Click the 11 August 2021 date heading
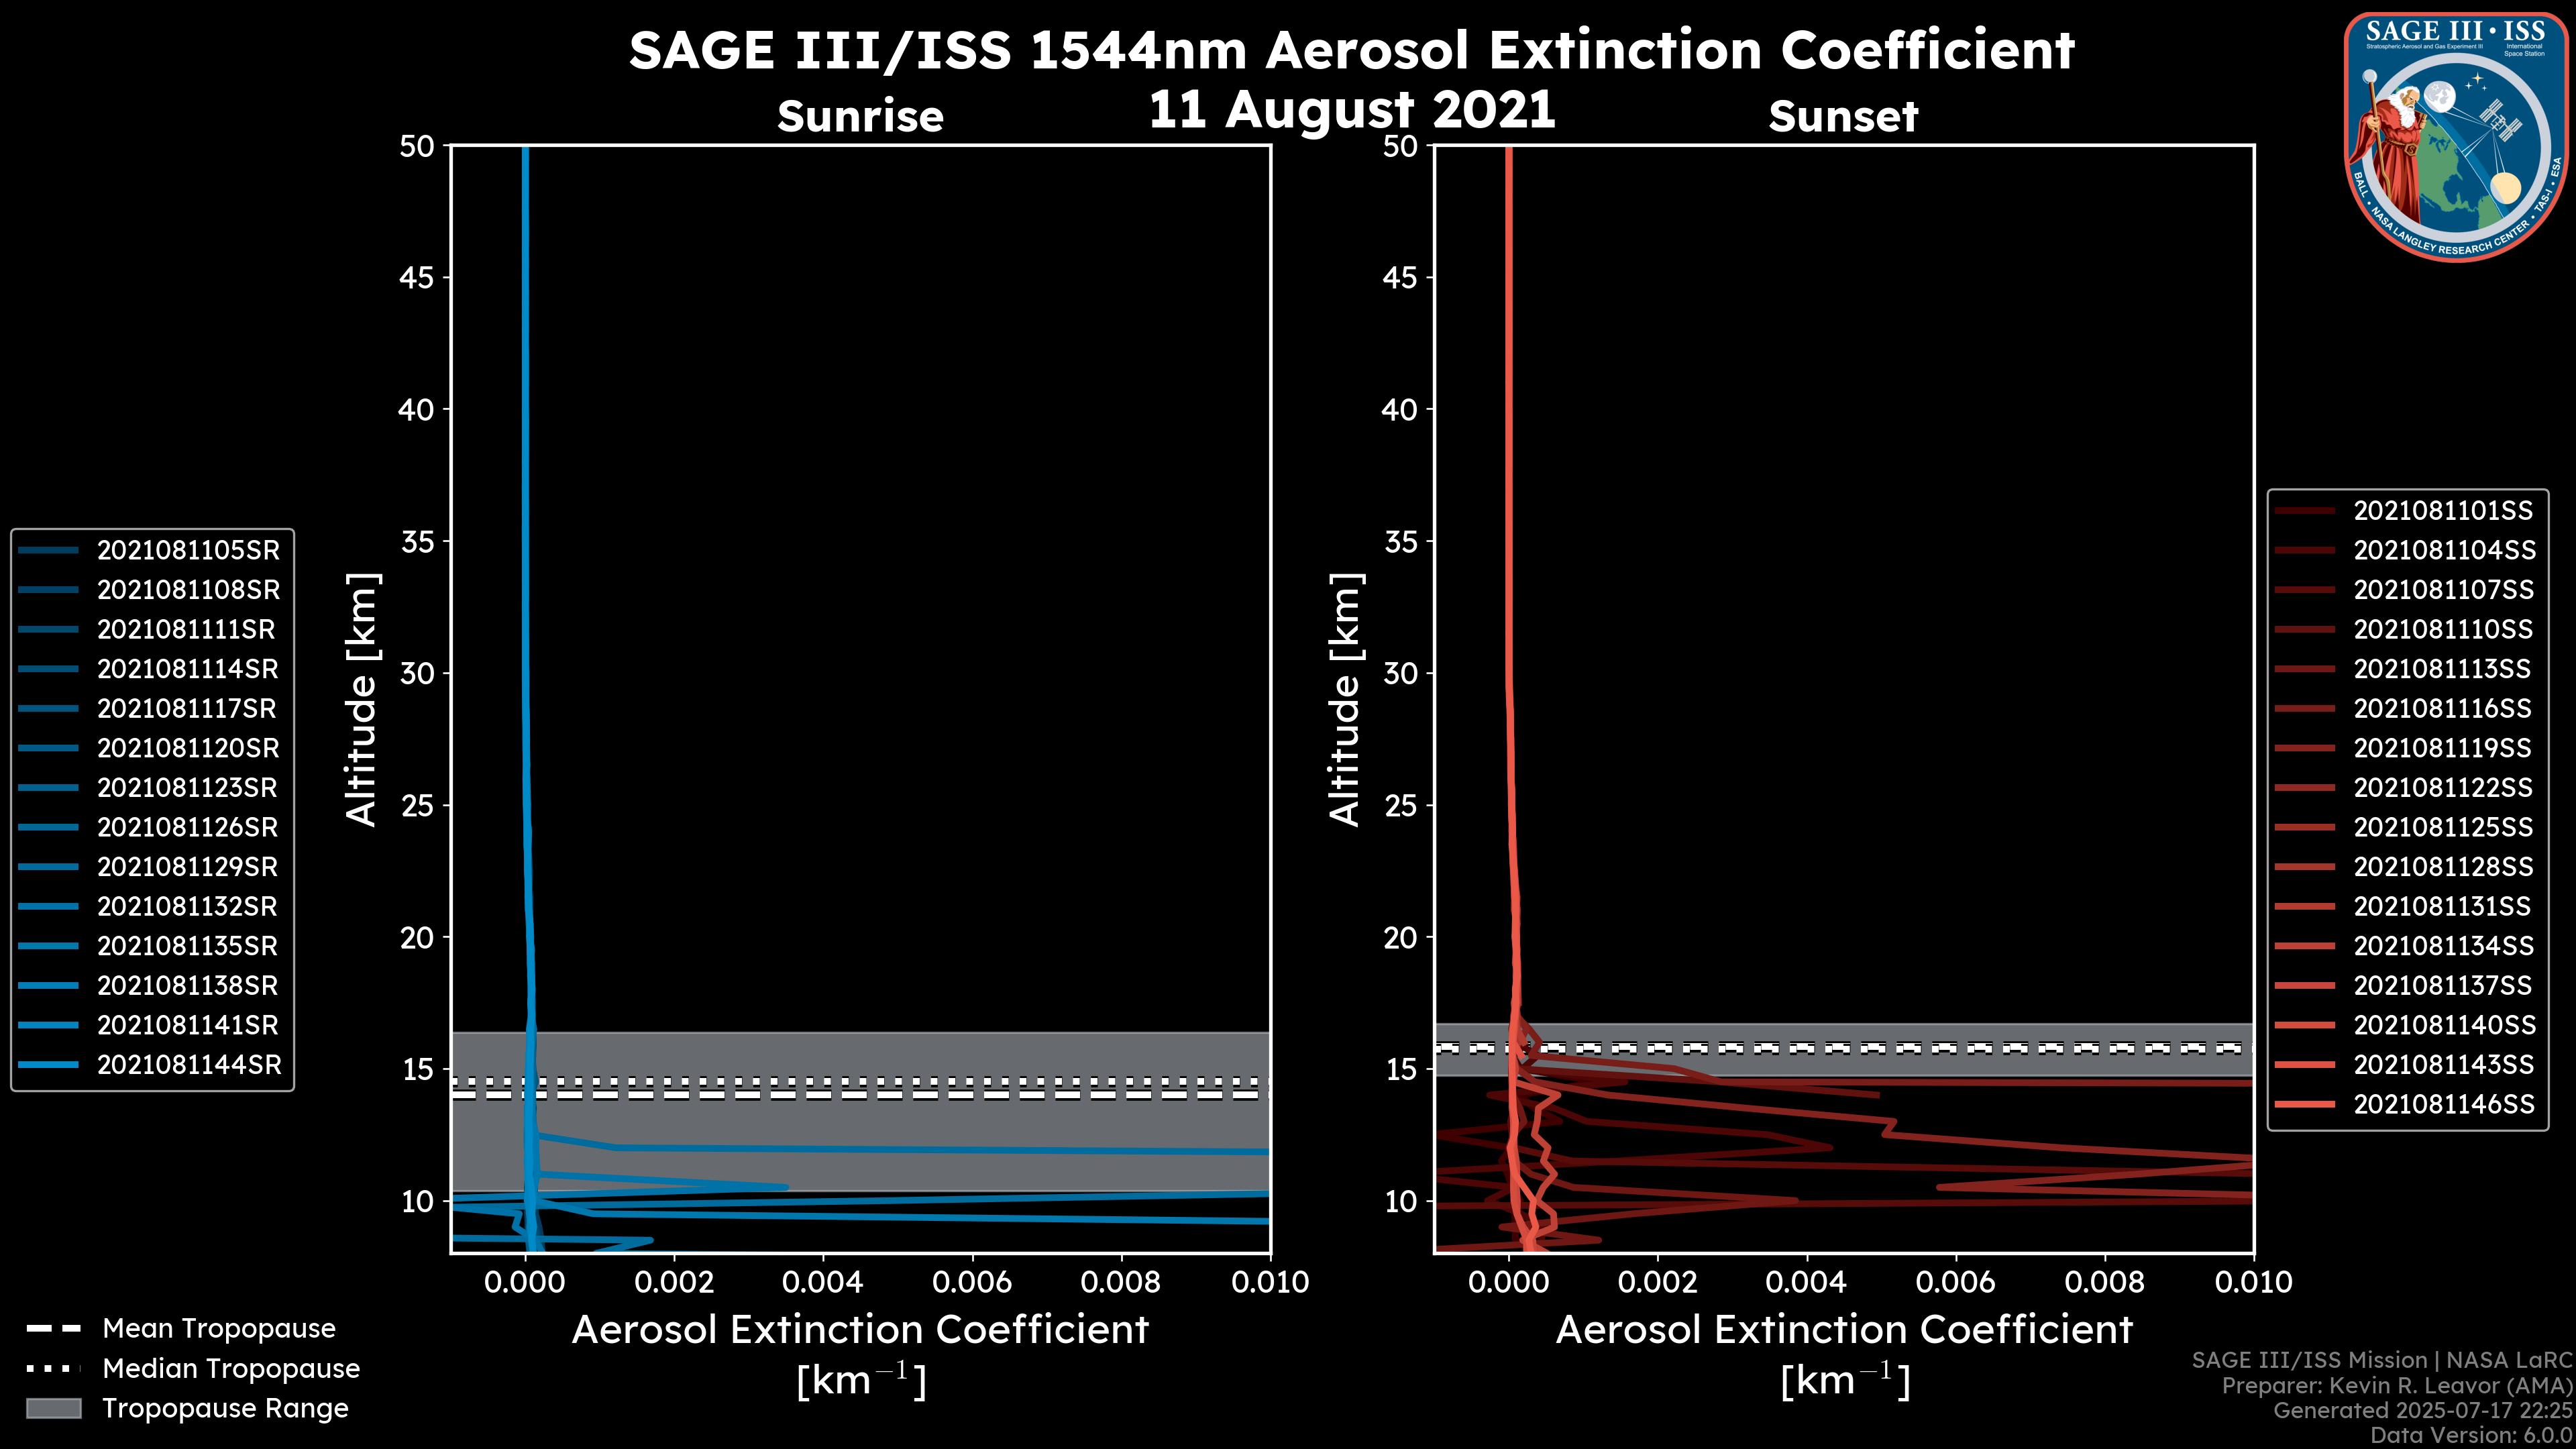The image size is (2576, 1449). 1351,109
